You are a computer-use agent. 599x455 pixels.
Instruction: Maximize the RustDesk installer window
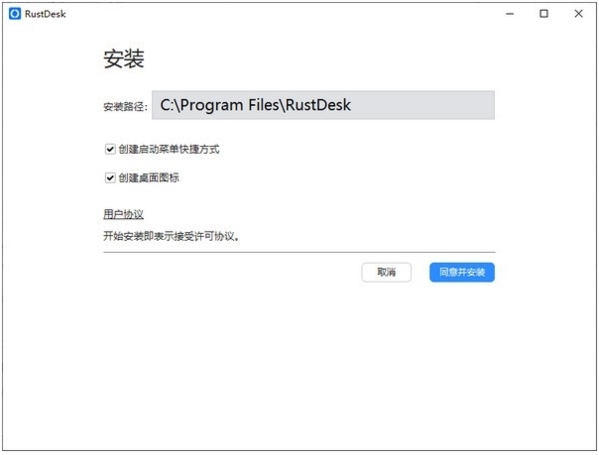click(544, 14)
